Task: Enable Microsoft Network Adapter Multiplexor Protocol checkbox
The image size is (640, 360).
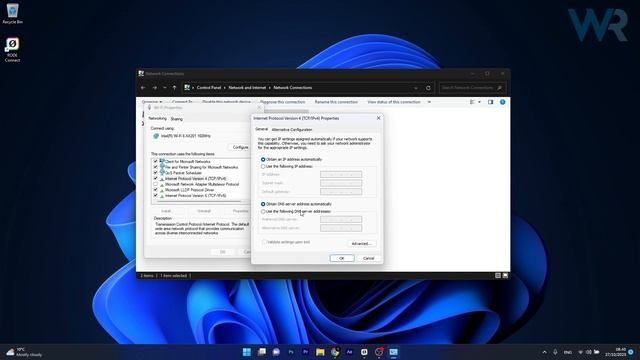Action: click(x=156, y=184)
